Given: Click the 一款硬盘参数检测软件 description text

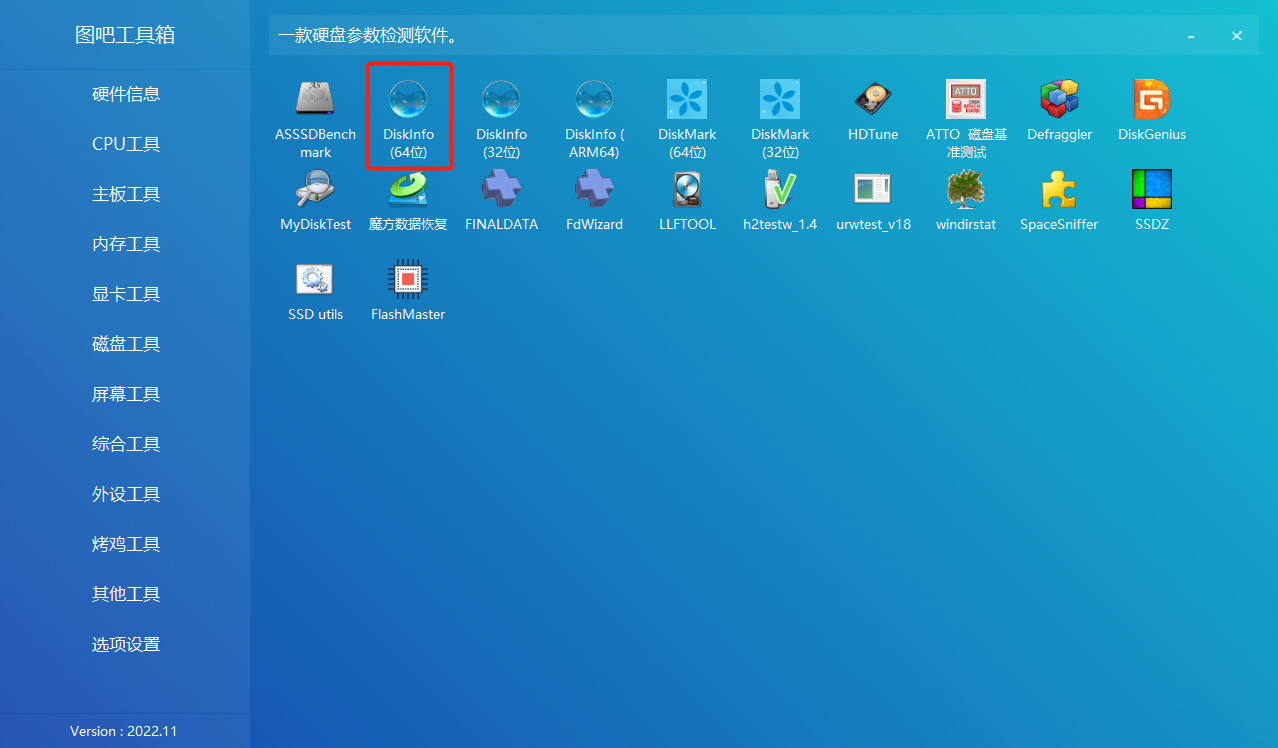Looking at the screenshot, I should point(367,36).
